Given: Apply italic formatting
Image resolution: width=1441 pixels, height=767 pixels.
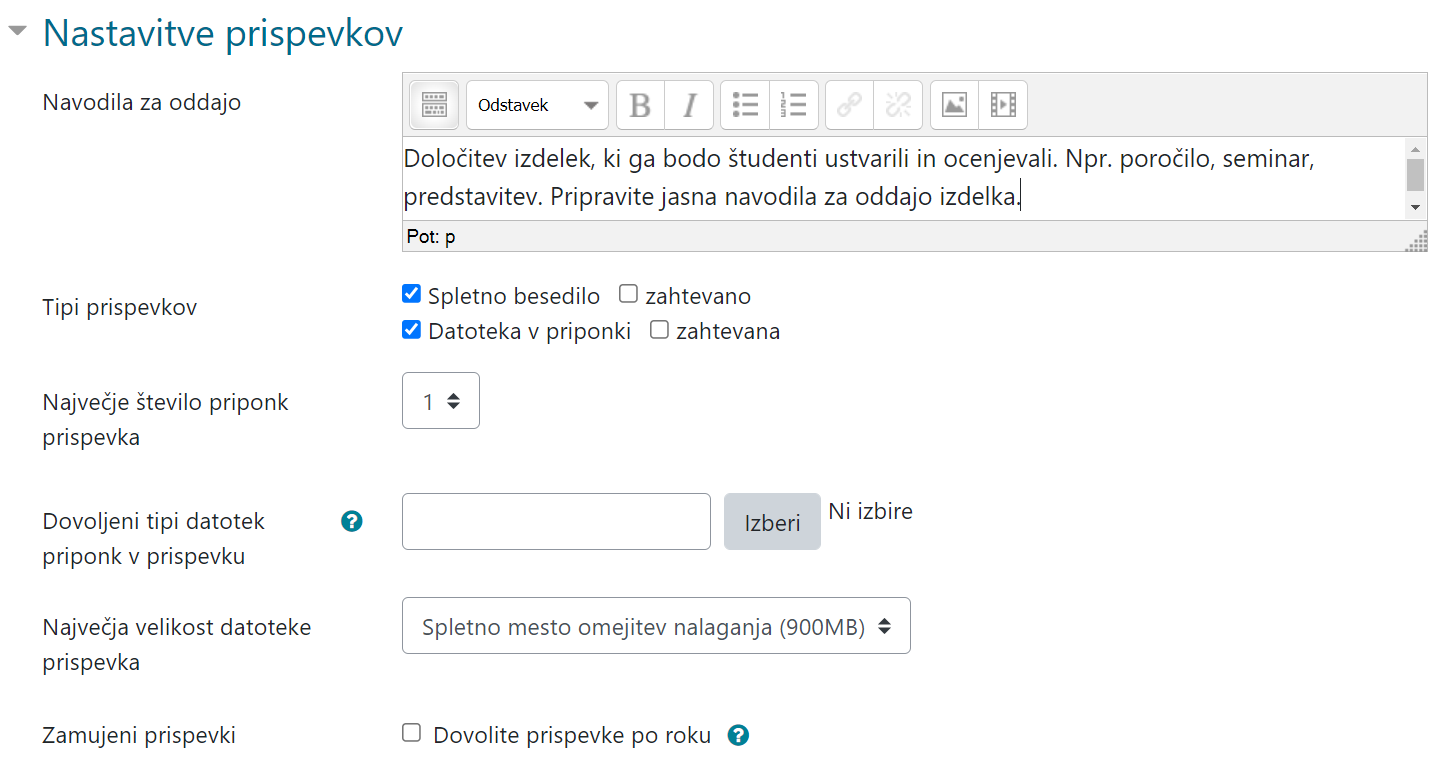Looking at the screenshot, I should [x=689, y=104].
